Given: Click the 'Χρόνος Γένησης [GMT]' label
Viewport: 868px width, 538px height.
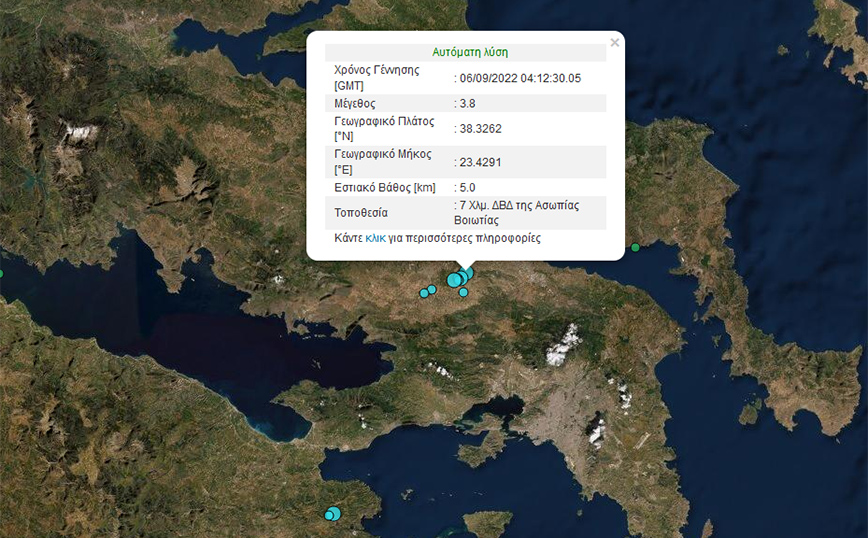Looking at the screenshot, I should tap(377, 78).
